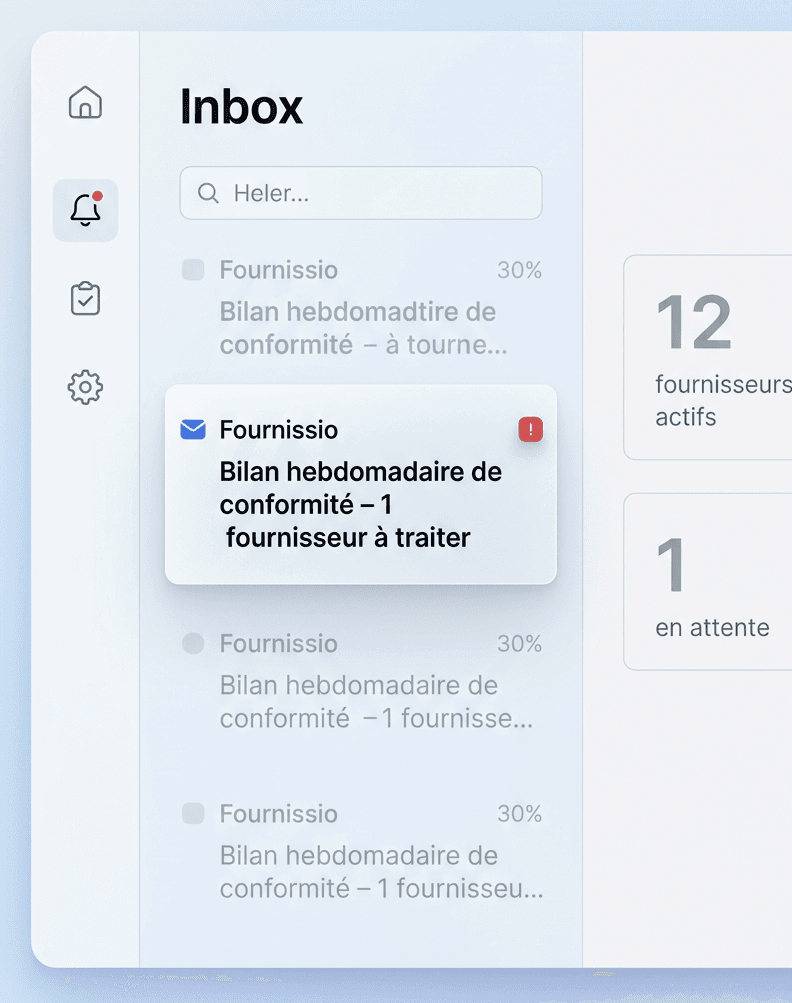The width and height of the screenshot is (792, 1003).
Task: Open the 12 fournisseurs actifs card
Action: pyautogui.click(x=708, y=357)
